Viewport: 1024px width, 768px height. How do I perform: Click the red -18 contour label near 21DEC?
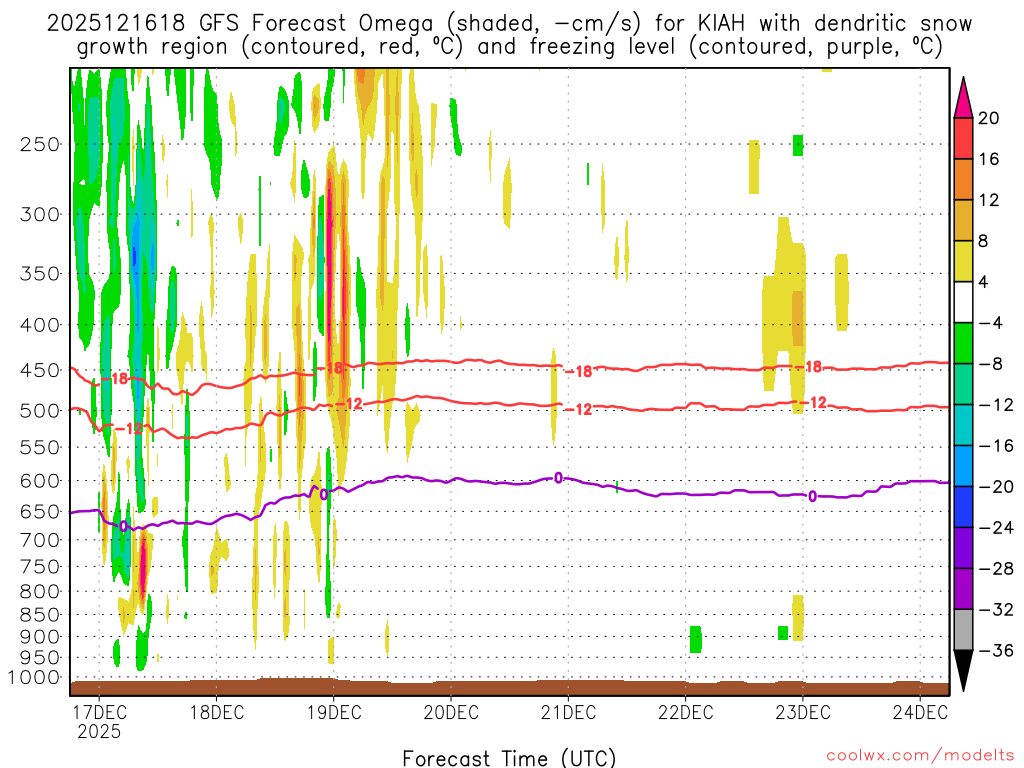click(579, 372)
